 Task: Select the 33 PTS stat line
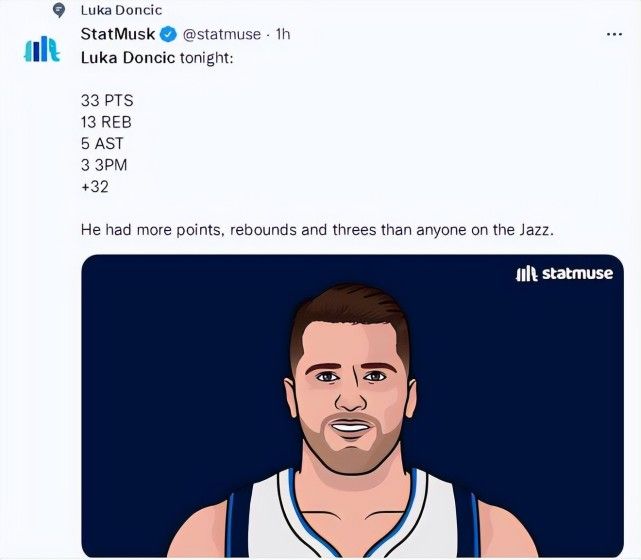point(106,101)
